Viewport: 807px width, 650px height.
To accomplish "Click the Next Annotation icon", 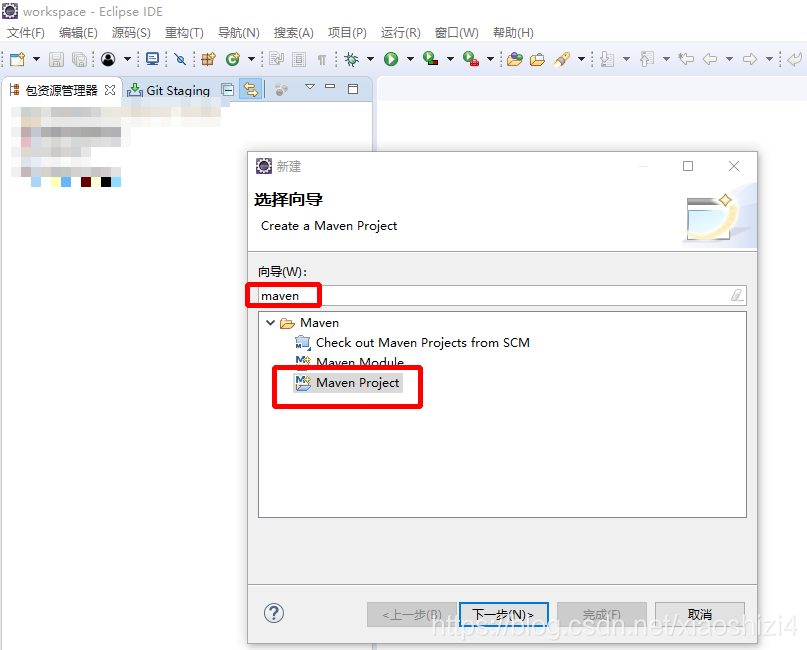I will point(607,59).
